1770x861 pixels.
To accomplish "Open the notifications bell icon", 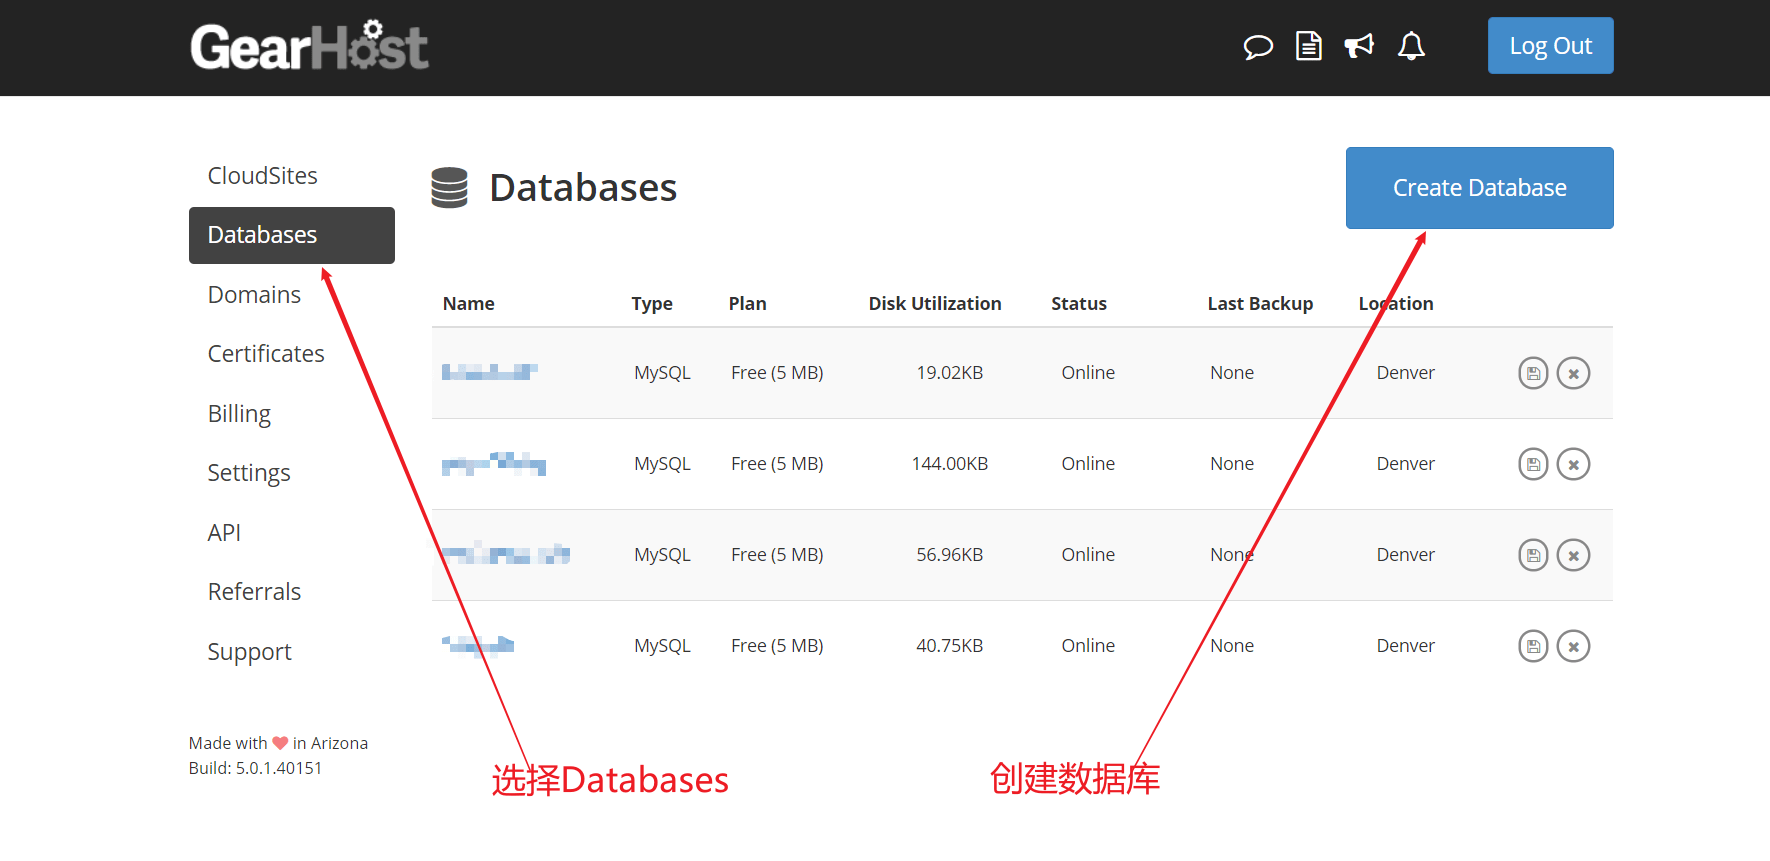I will click(1411, 46).
